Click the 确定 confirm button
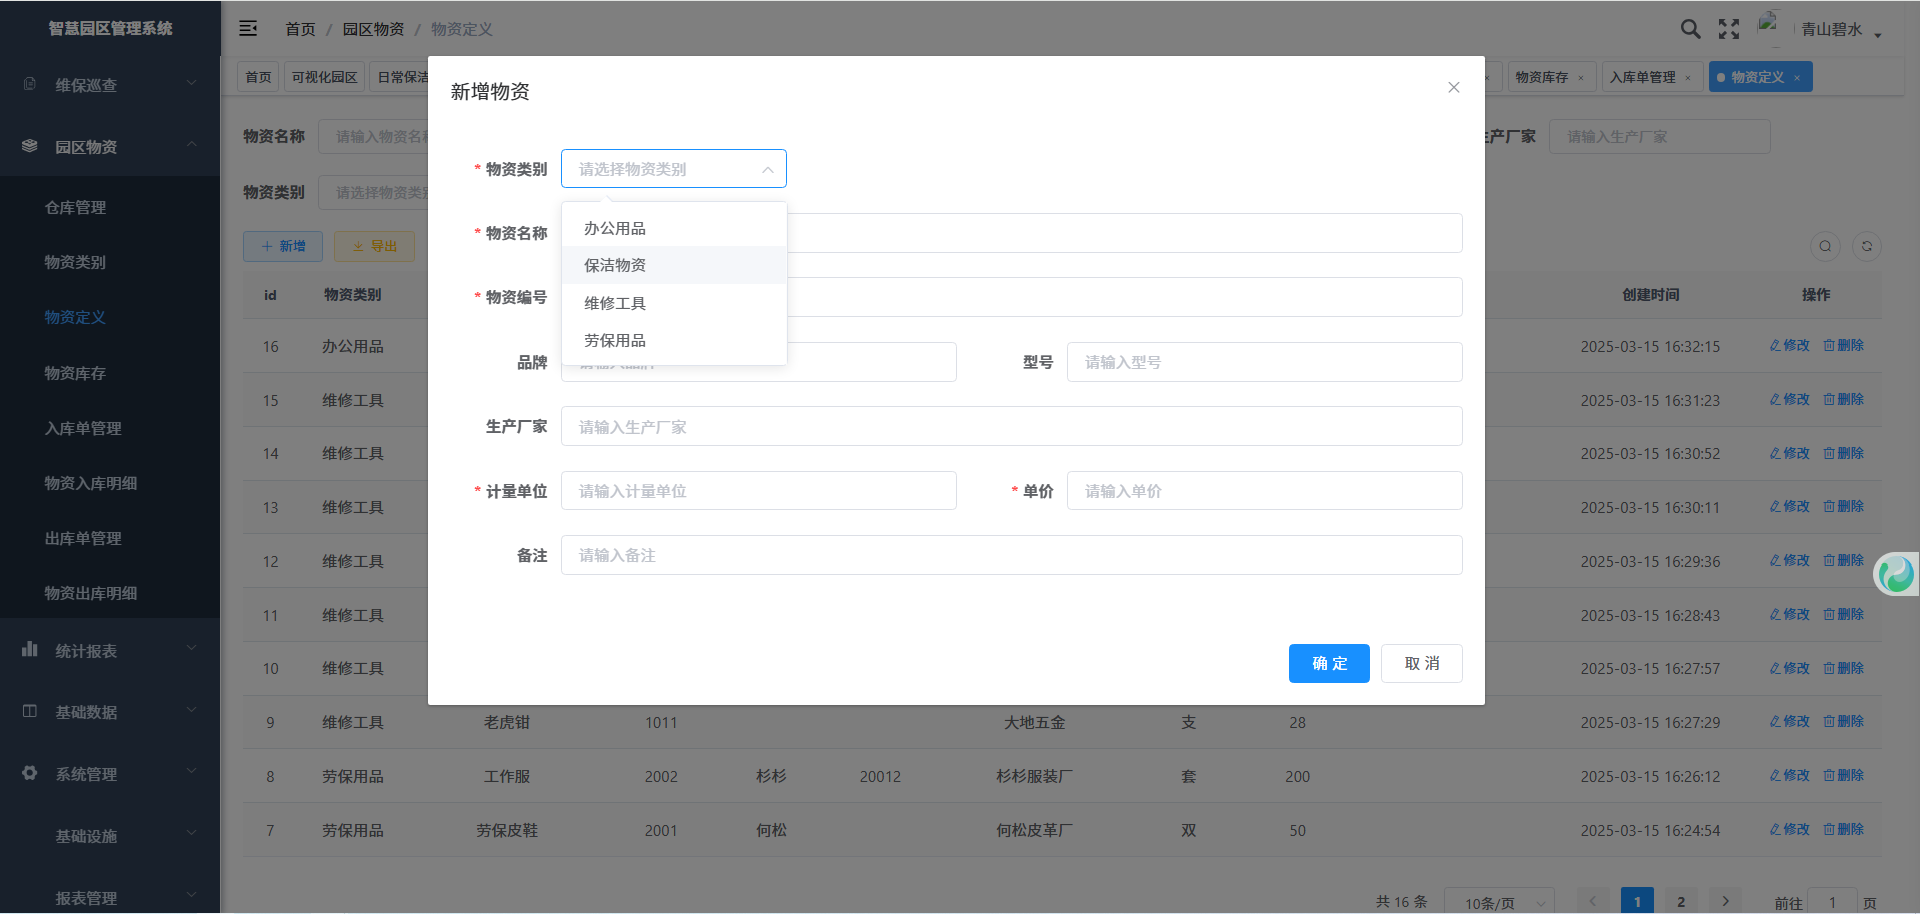Screen dimensions: 1920x914 (1328, 664)
